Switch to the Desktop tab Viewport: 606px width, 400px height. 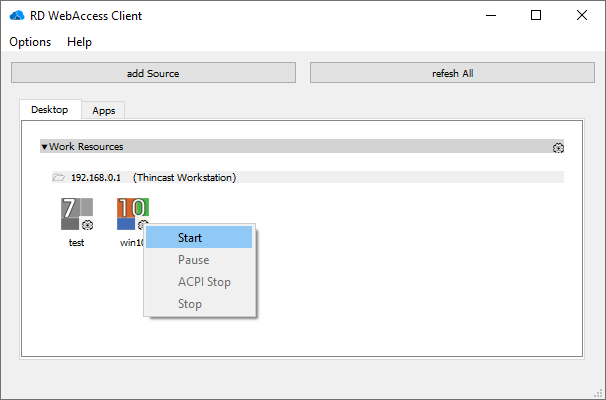click(50, 109)
